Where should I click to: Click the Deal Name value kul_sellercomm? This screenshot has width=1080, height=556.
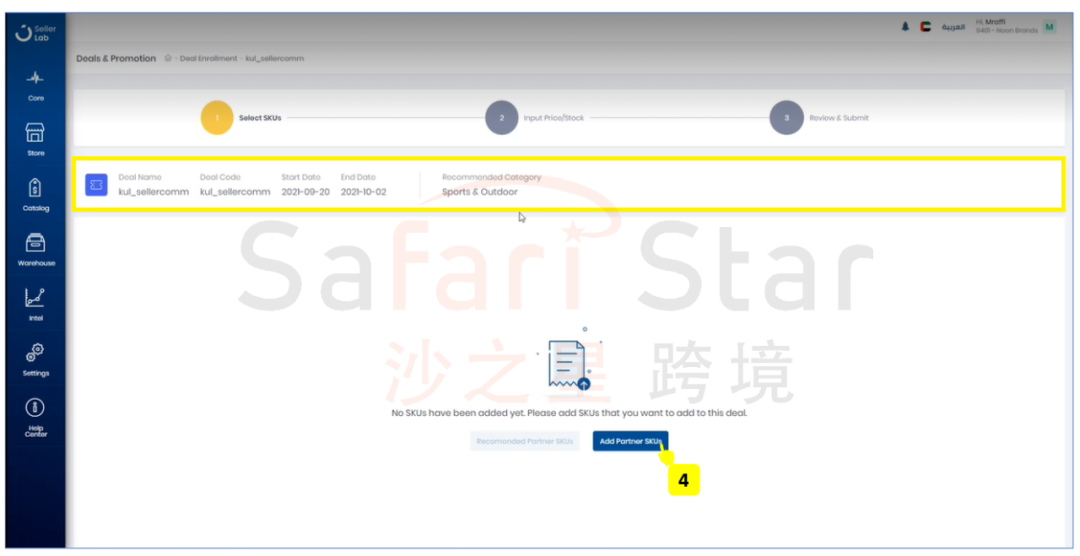[154, 192]
